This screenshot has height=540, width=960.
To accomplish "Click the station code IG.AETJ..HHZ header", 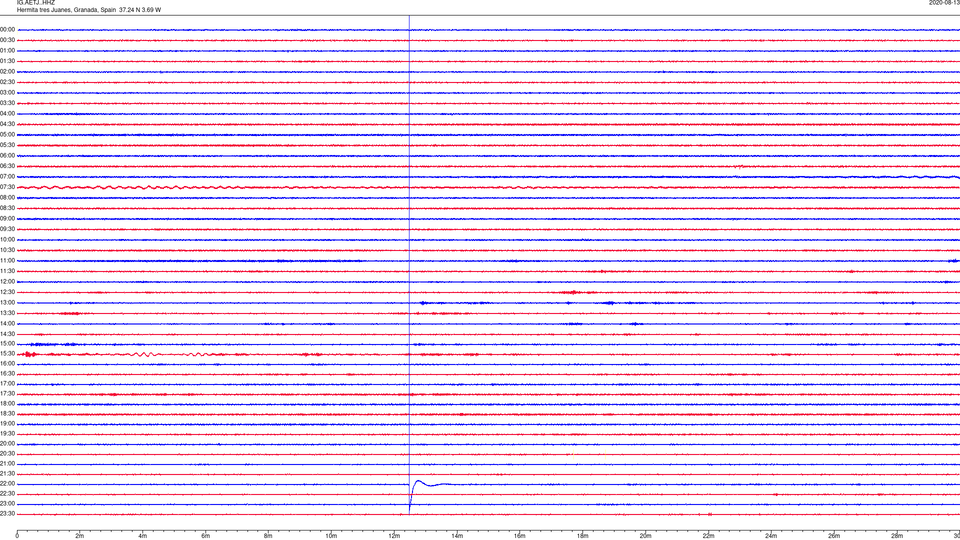I will [x=36, y=2].
